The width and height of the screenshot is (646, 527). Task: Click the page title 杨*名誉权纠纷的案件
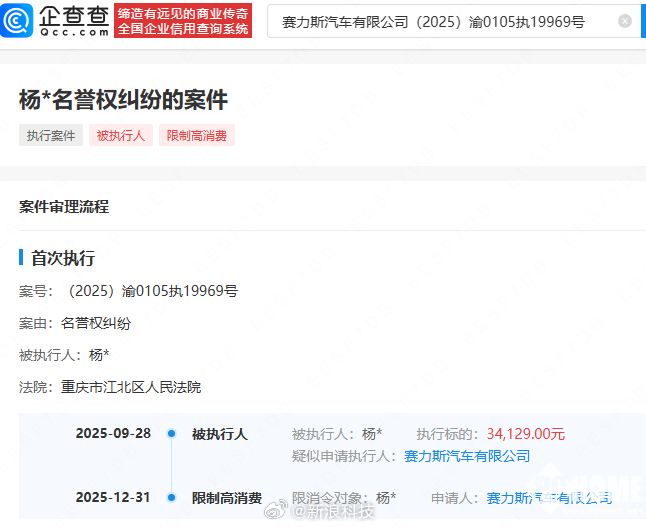[x=123, y=99]
